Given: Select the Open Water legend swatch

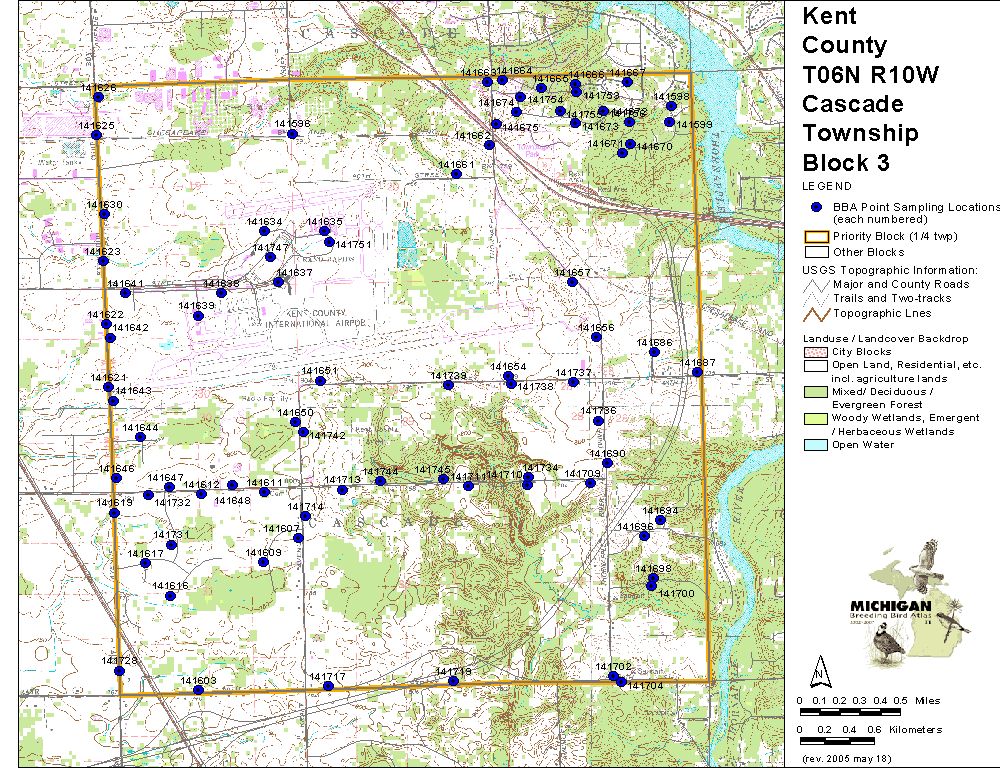Looking at the screenshot, I should (x=817, y=445).
